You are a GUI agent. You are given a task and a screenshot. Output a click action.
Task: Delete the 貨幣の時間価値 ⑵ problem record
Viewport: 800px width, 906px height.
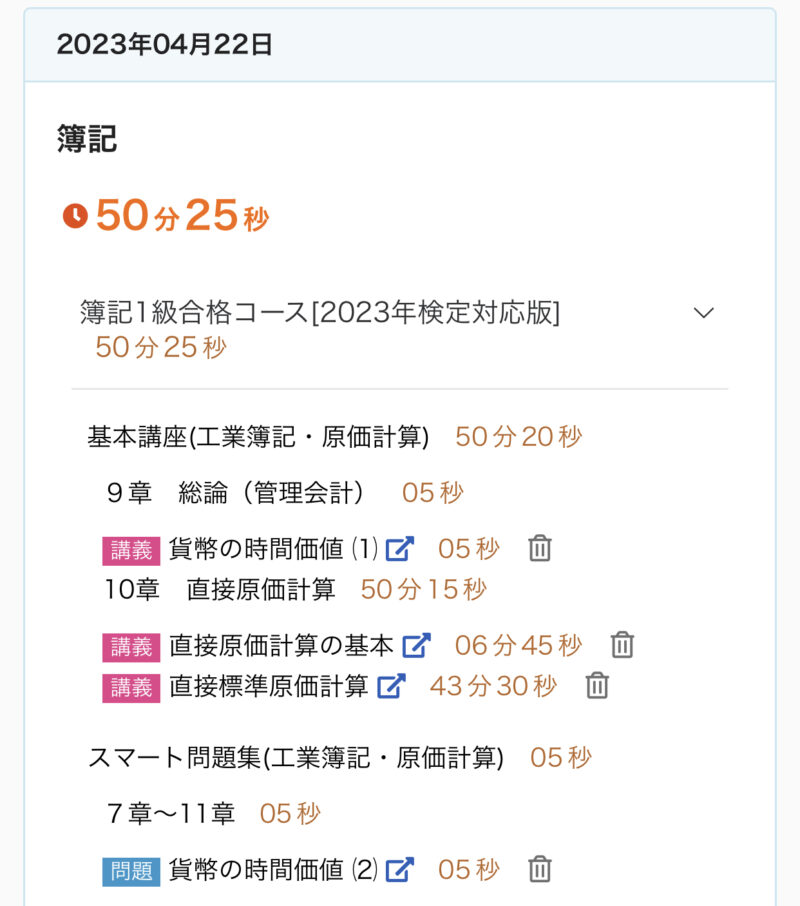point(540,869)
